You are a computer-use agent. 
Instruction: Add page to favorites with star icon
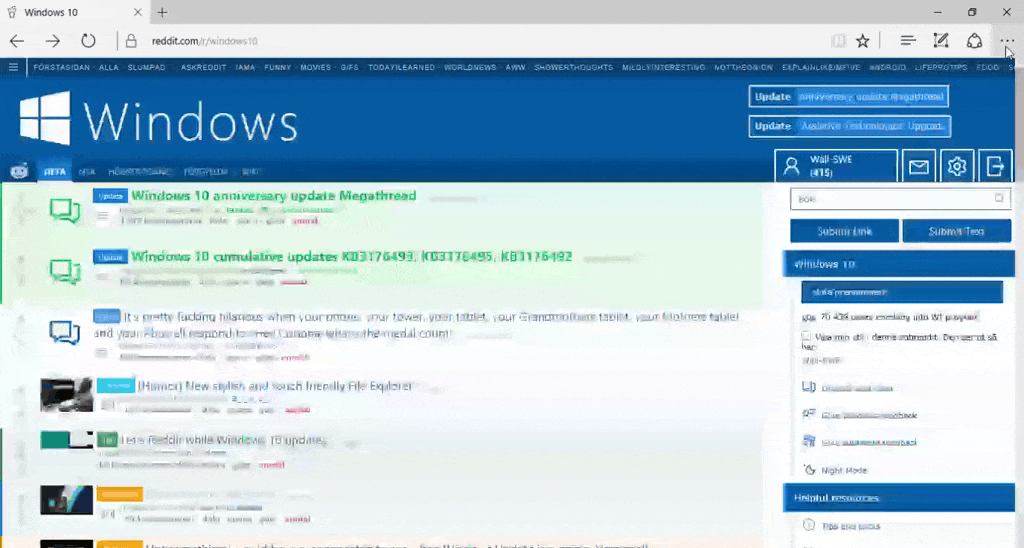click(862, 41)
